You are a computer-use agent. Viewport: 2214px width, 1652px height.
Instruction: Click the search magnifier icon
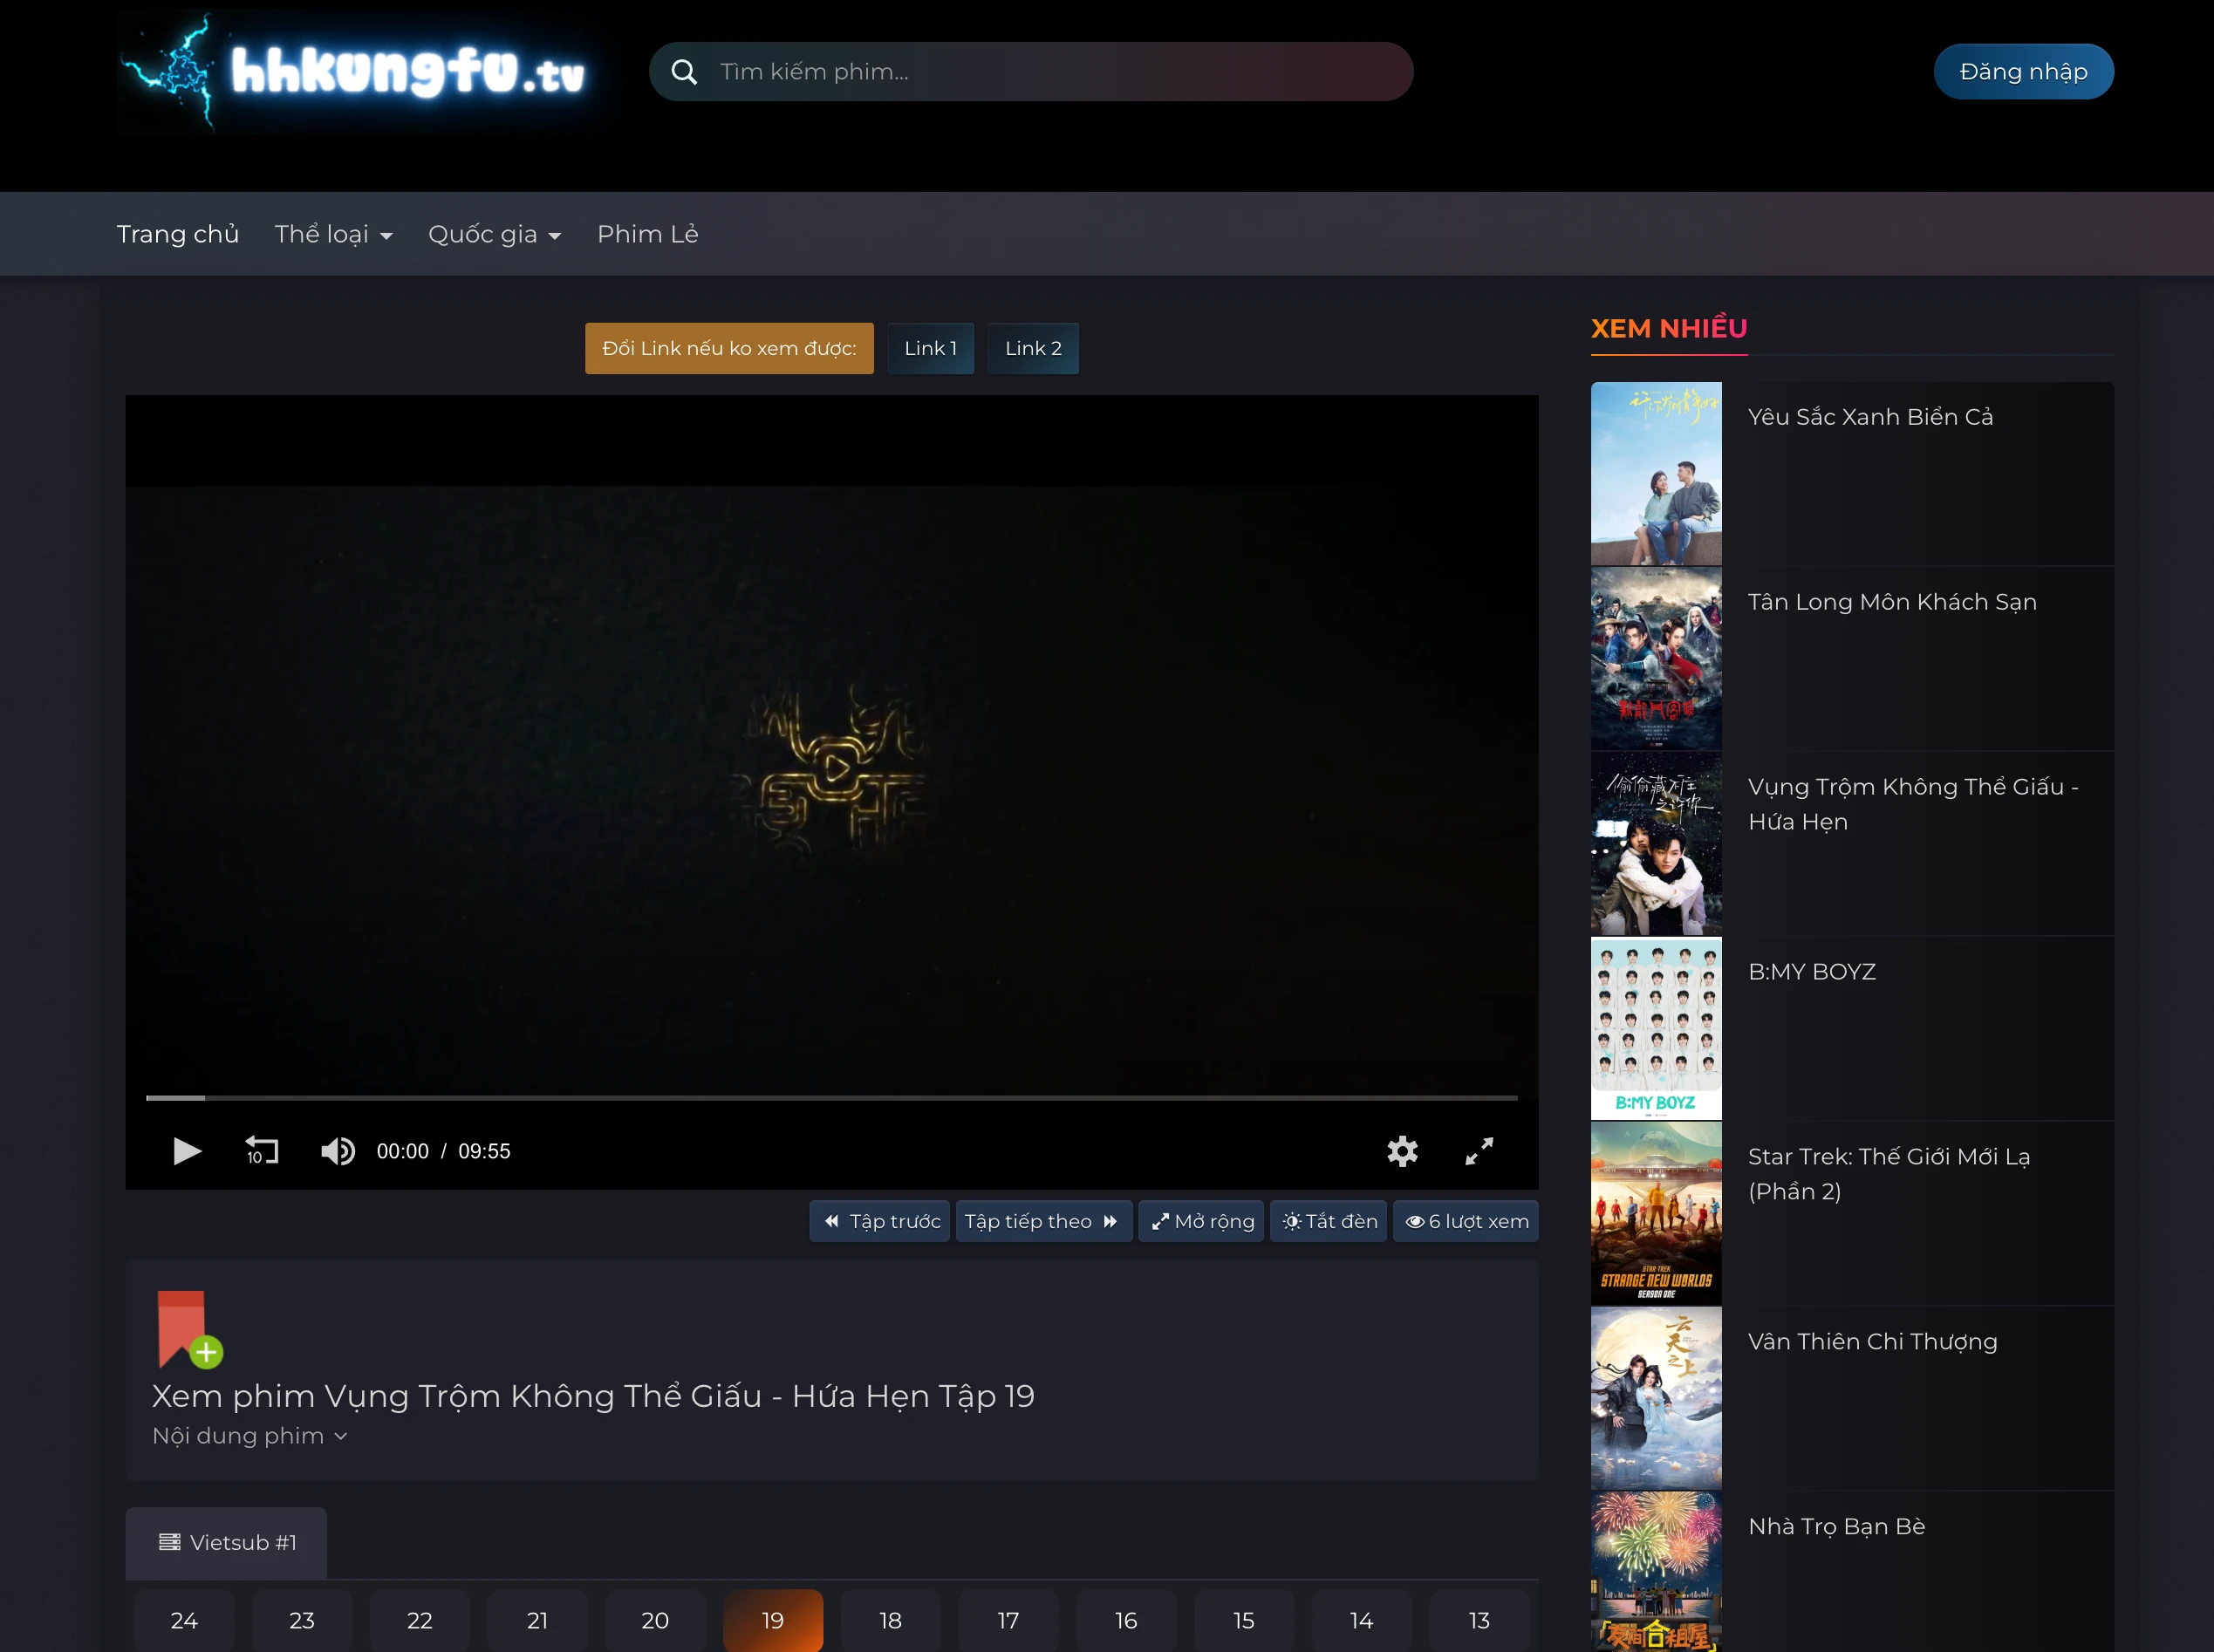coord(685,71)
